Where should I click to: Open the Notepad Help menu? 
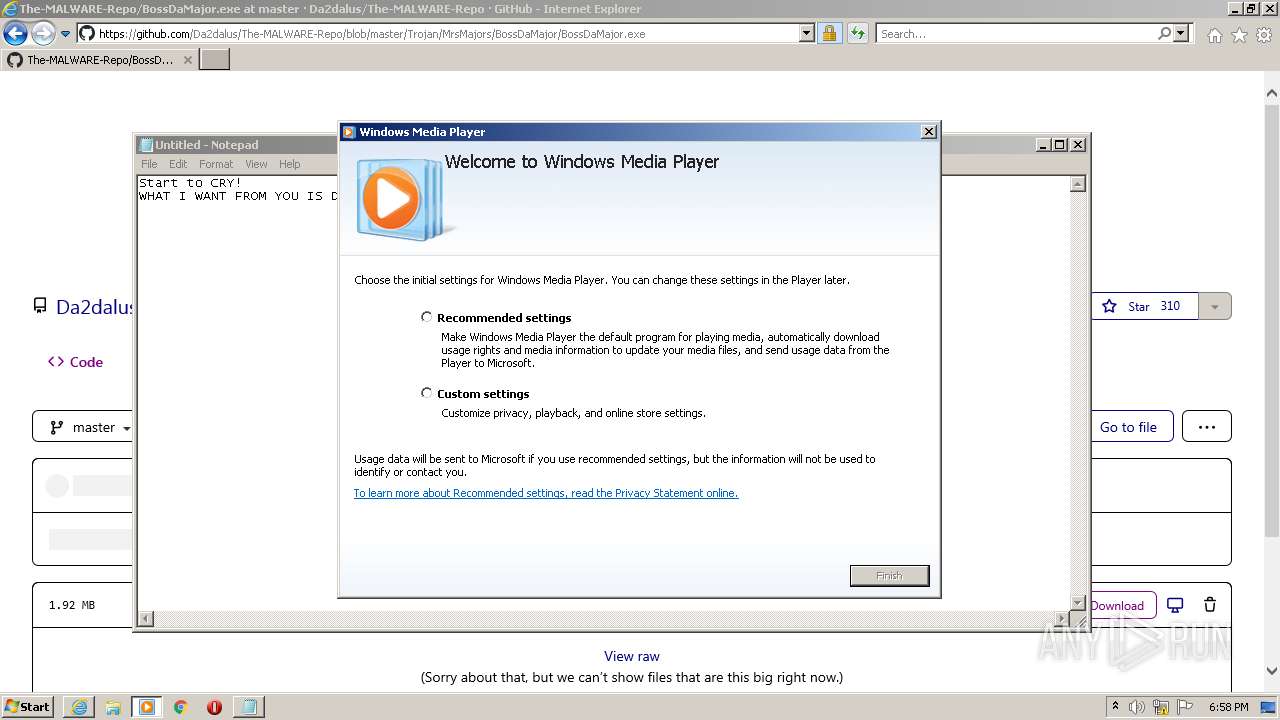pos(289,164)
